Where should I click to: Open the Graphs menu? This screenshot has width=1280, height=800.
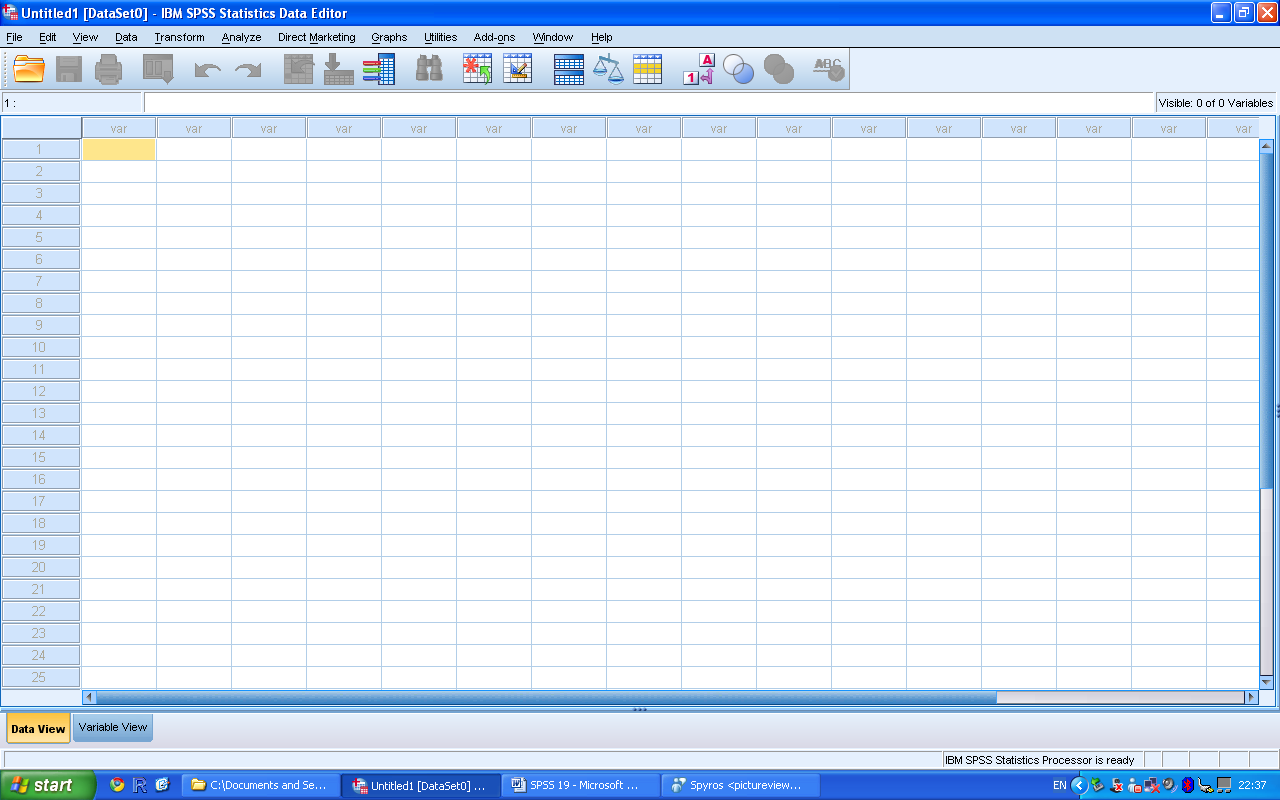pos(389,37)
